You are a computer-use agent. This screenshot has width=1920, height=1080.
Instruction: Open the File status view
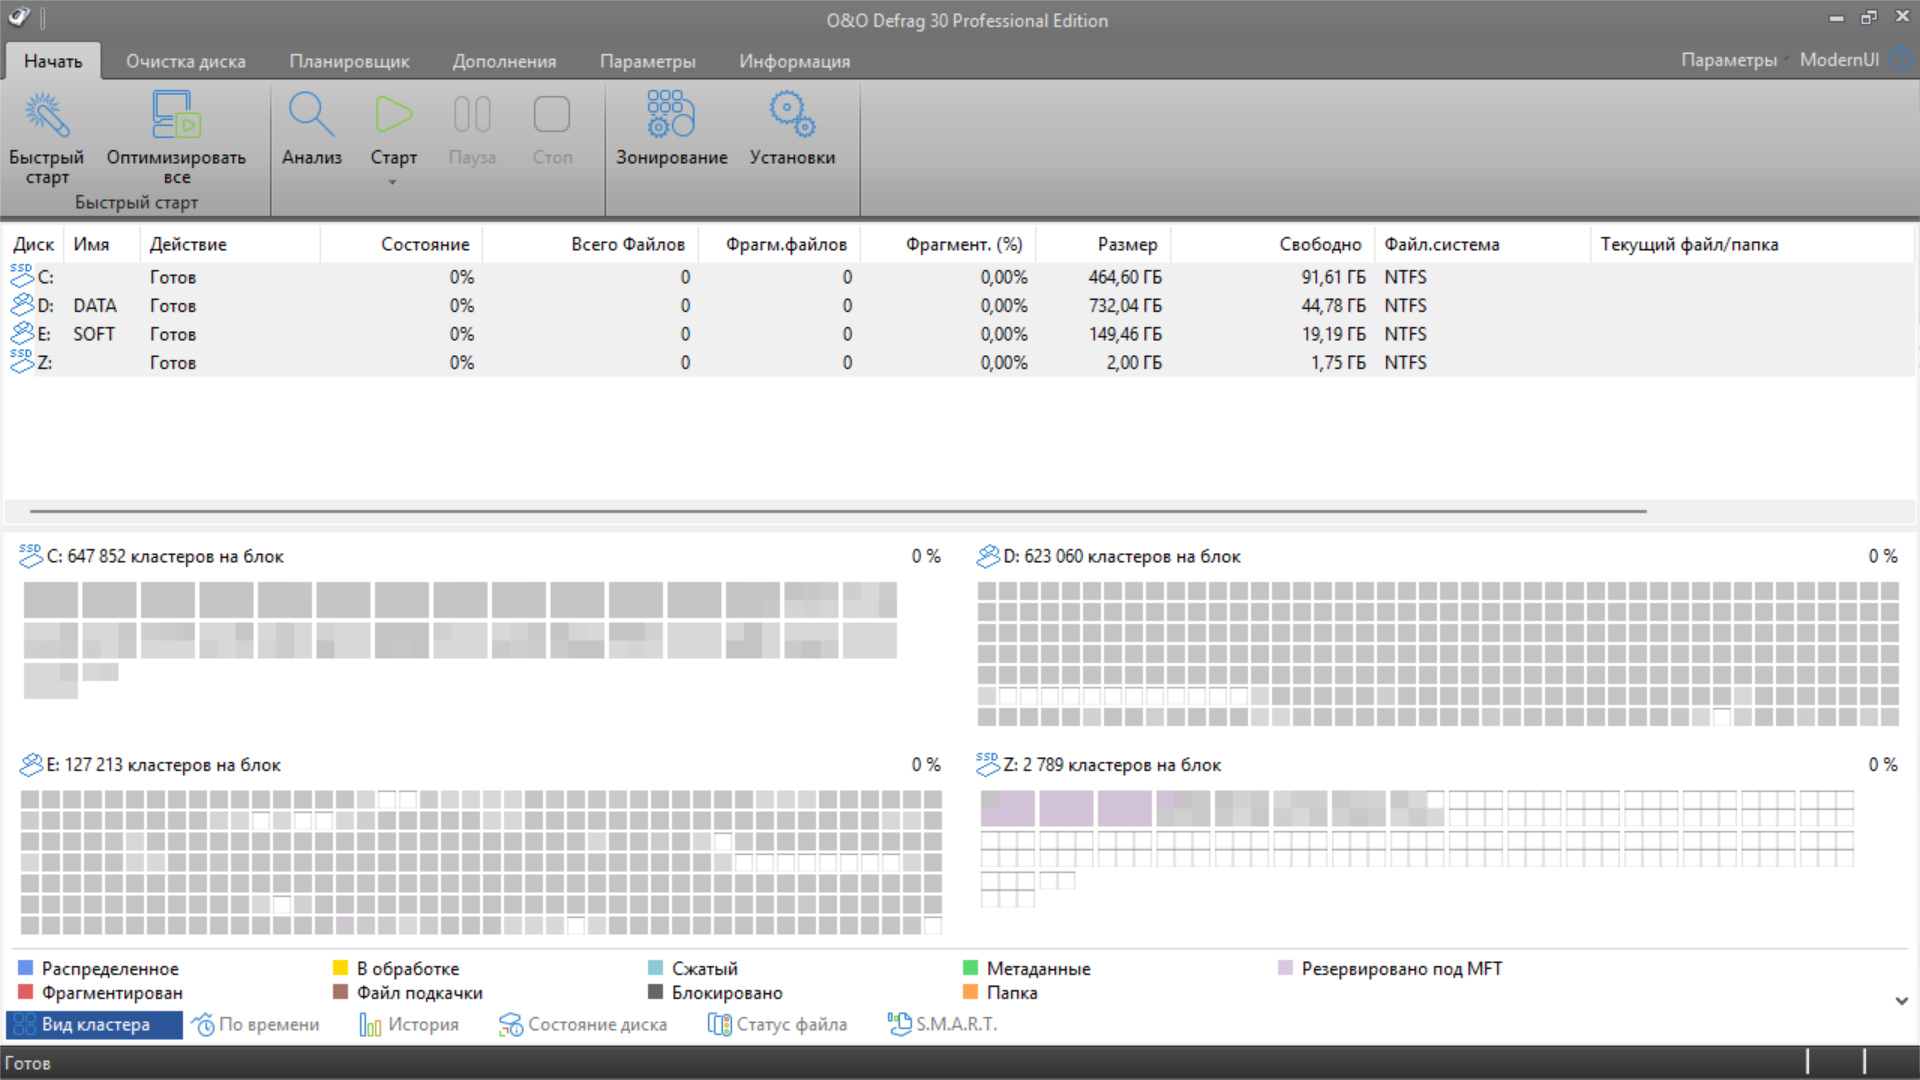point(778,1024)
